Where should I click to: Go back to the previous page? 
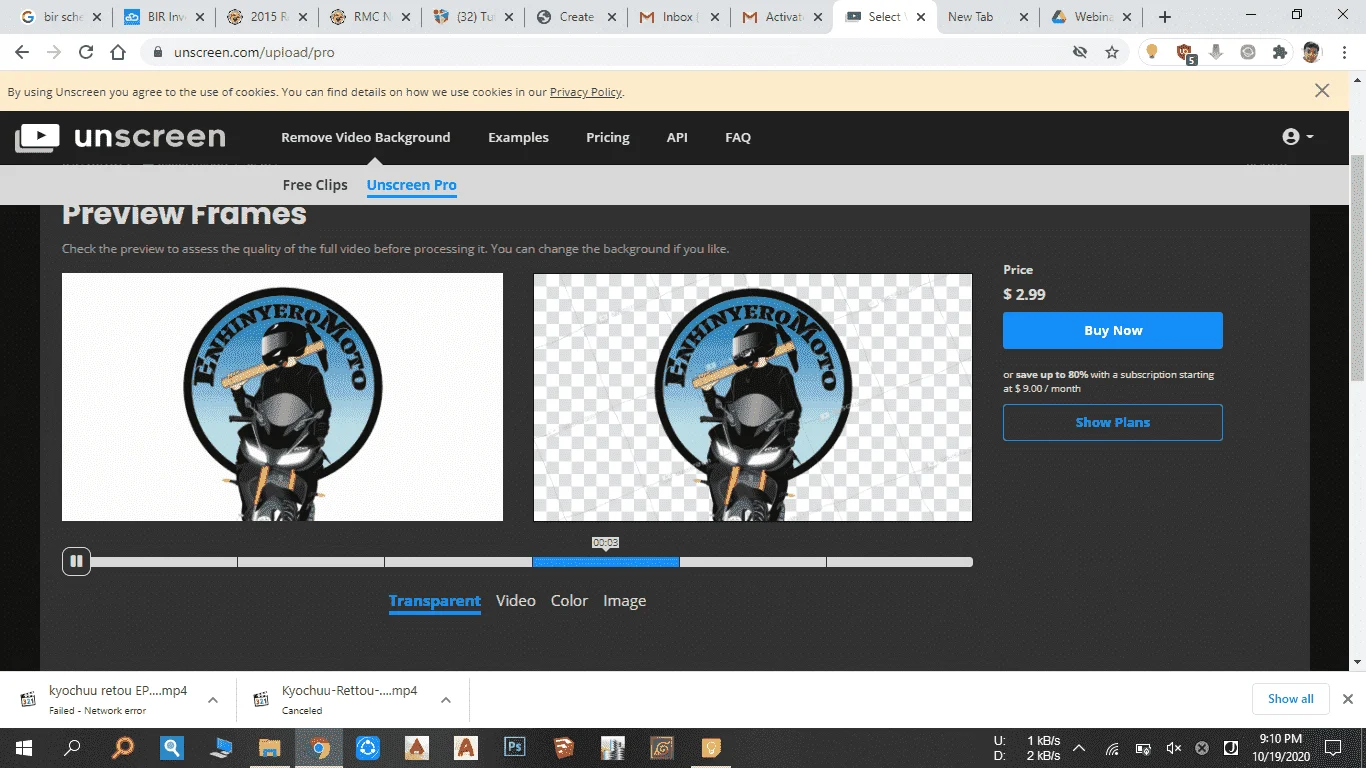[22, 52]
